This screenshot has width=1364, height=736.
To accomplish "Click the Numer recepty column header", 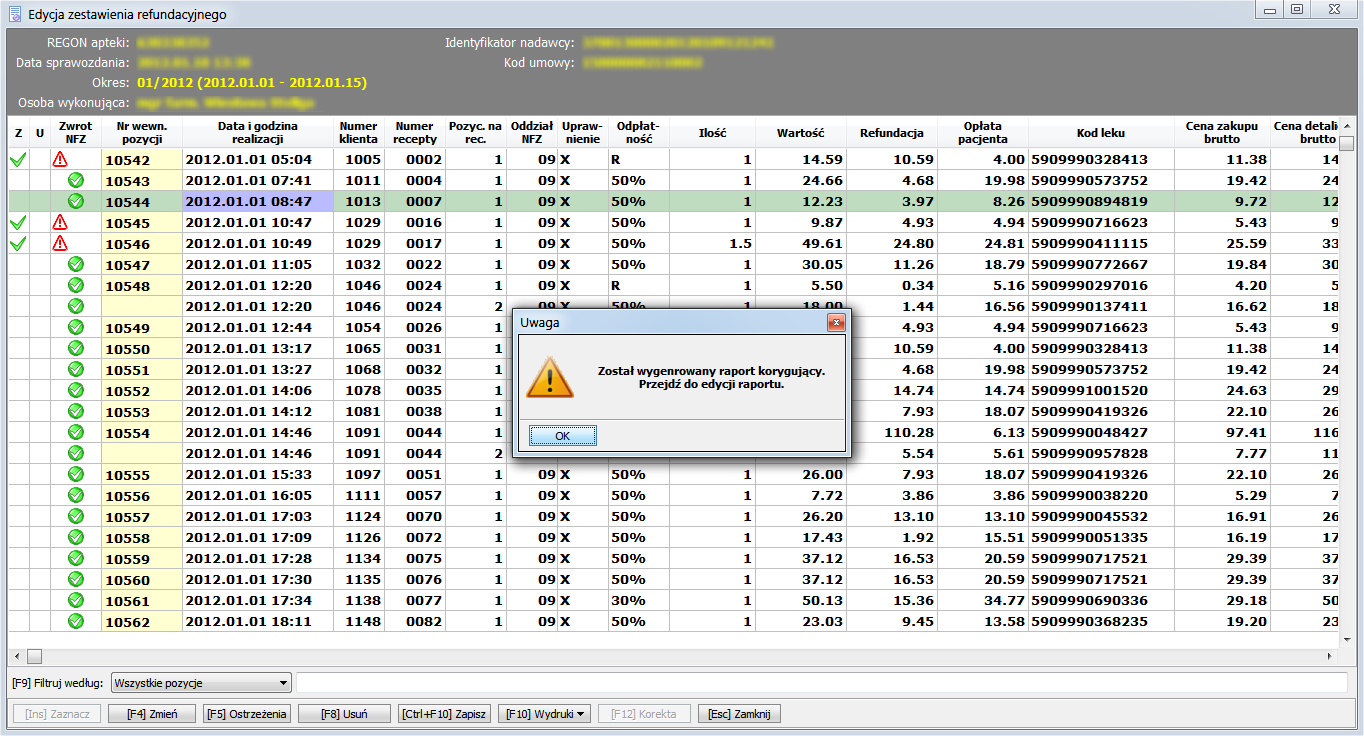I will click(414, 132).
